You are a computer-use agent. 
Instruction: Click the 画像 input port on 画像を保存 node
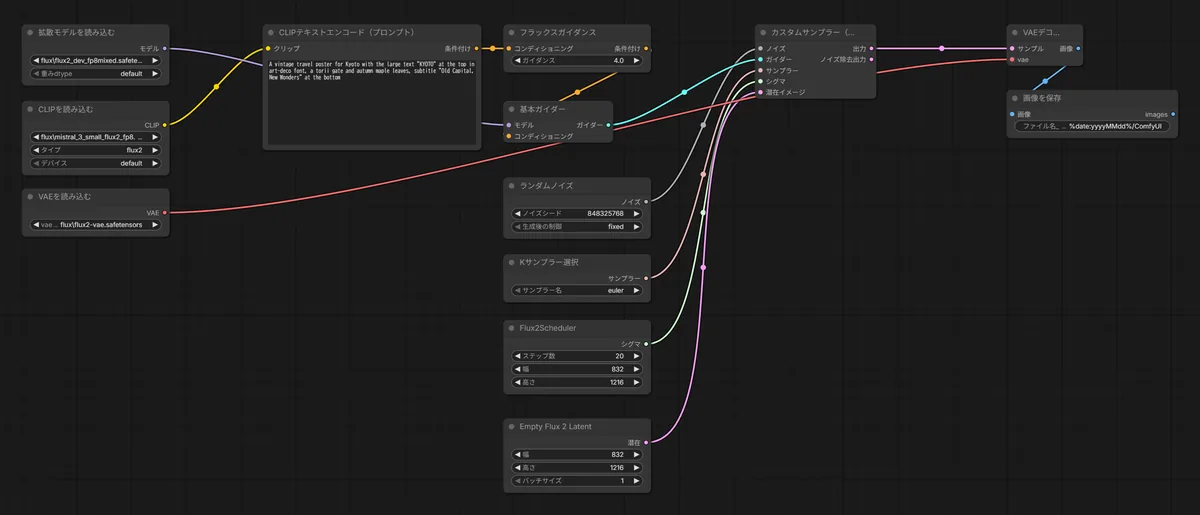pos(1012,114)
